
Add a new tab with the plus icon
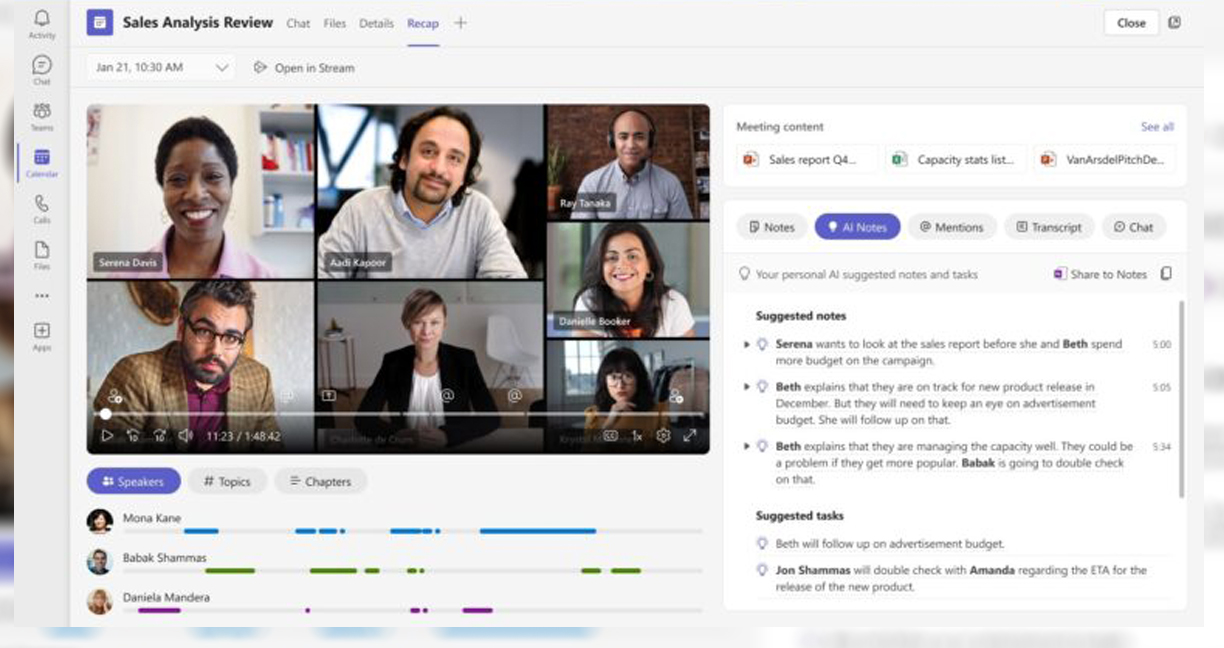460,23
